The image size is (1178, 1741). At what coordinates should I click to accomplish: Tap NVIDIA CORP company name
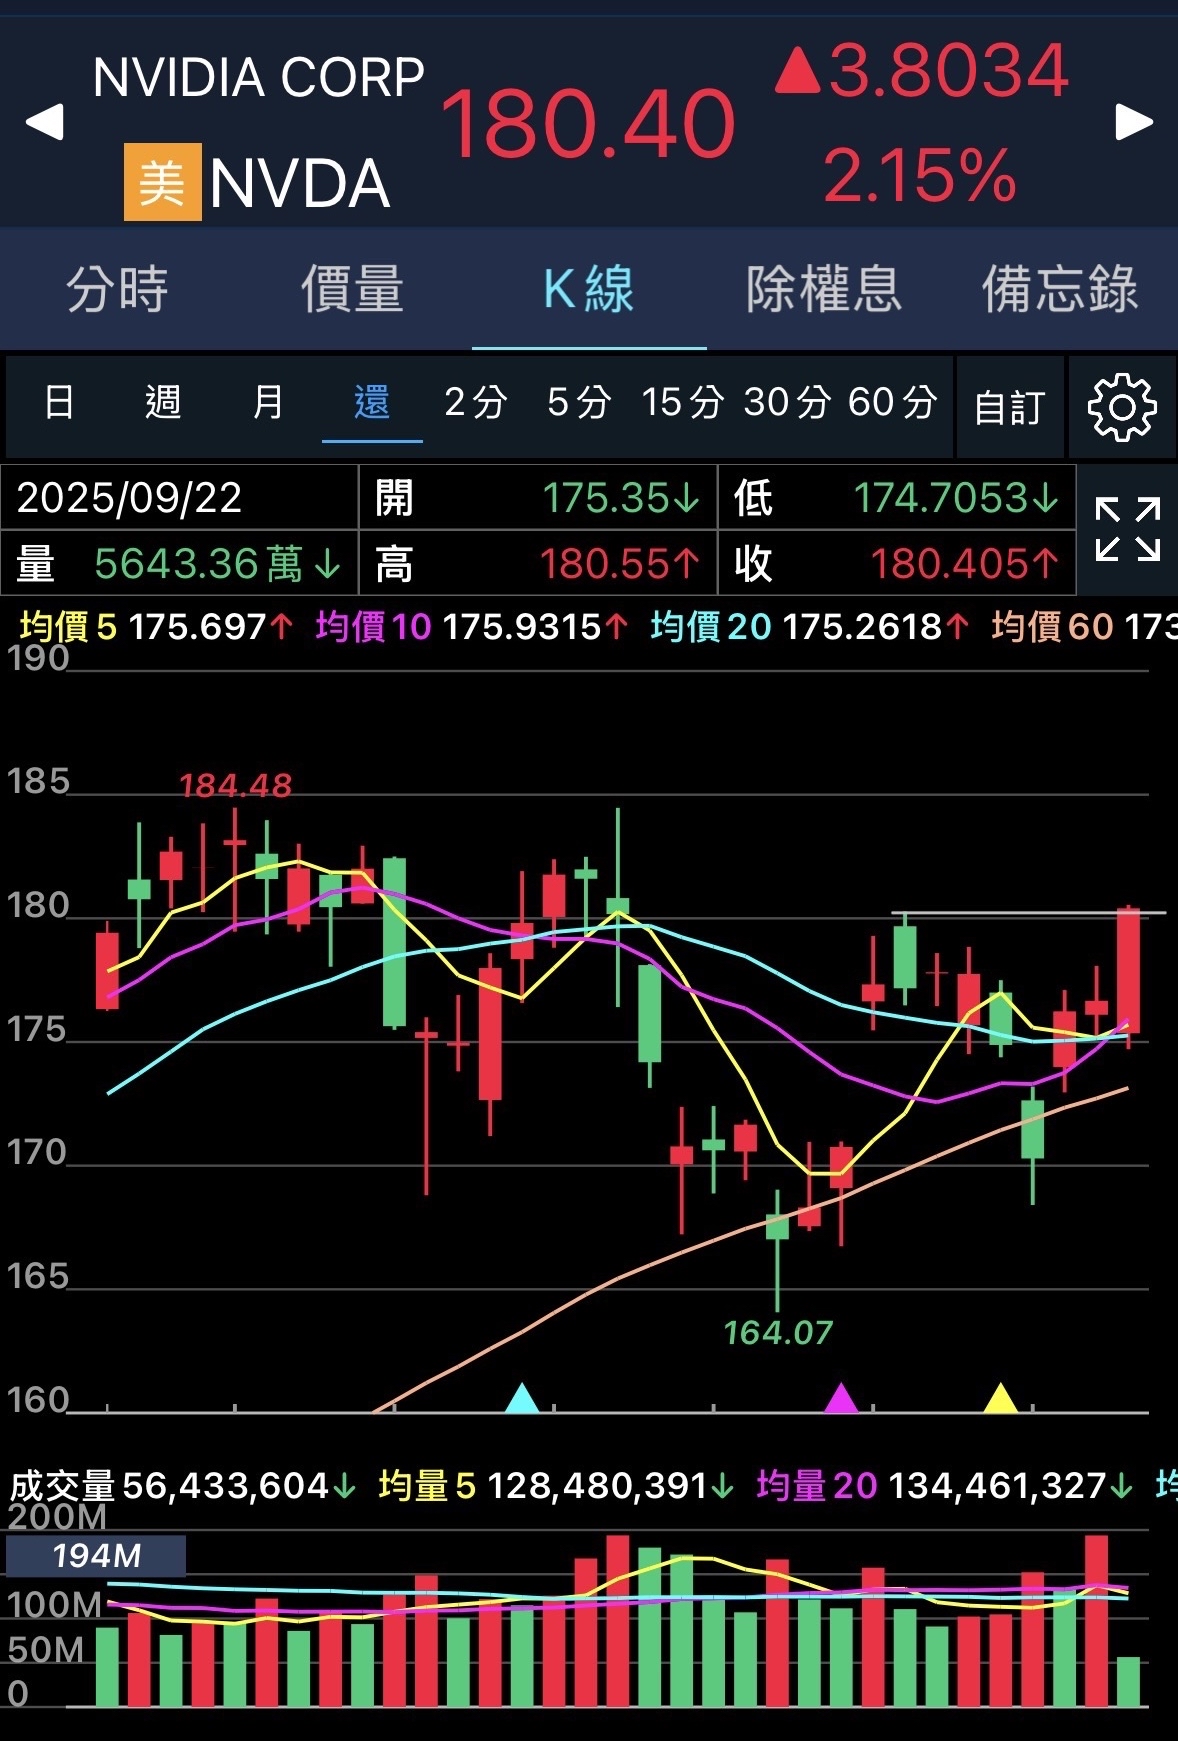point(259,77)
